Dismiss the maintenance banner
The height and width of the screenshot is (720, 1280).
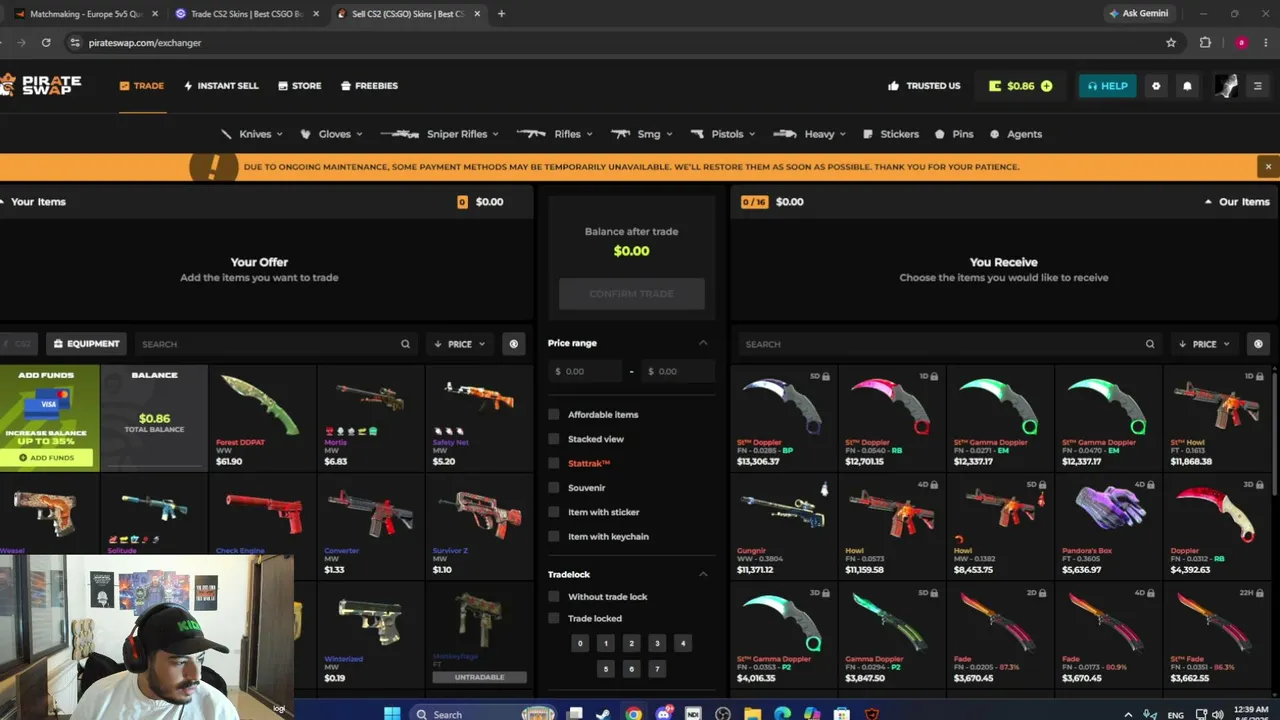pyautogui.click(x=1268, y=167)
